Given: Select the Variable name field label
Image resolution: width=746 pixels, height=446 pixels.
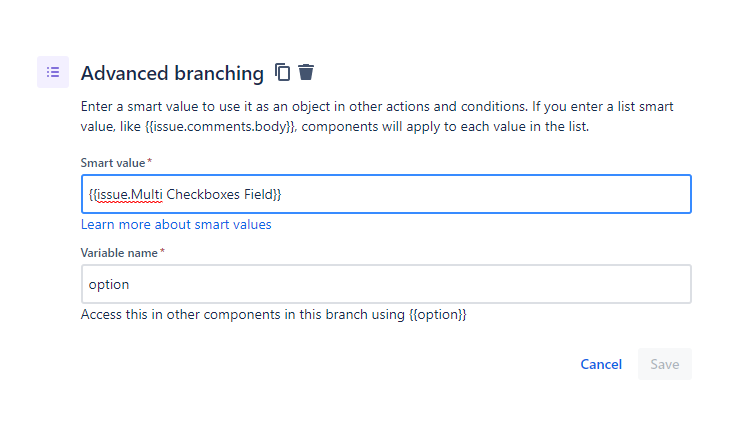Looking at the screenshot, I should [119, 253].
